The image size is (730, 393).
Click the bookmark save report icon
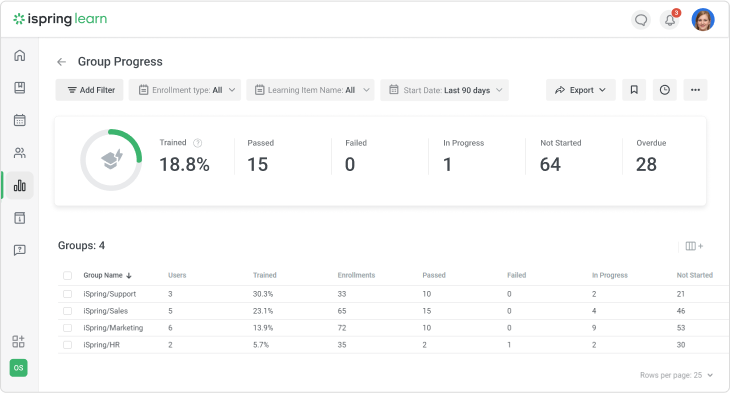point(634,90)
